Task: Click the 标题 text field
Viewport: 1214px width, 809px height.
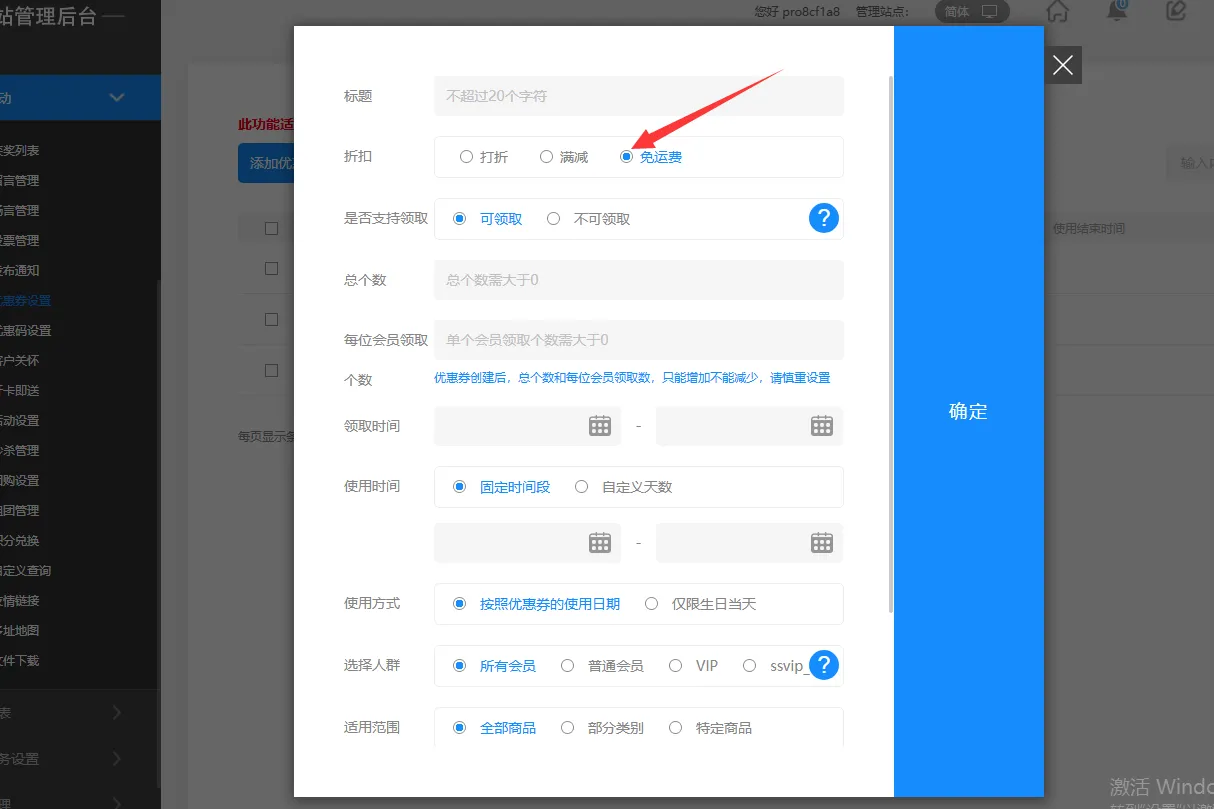Action: click(x=639, y=96)
